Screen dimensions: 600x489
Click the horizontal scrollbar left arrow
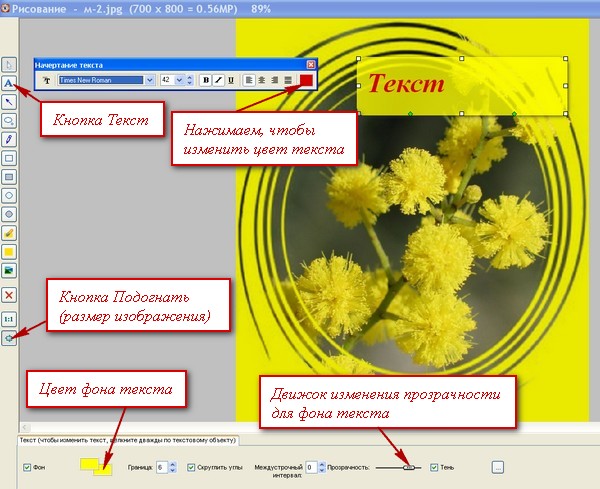point(24,427)
